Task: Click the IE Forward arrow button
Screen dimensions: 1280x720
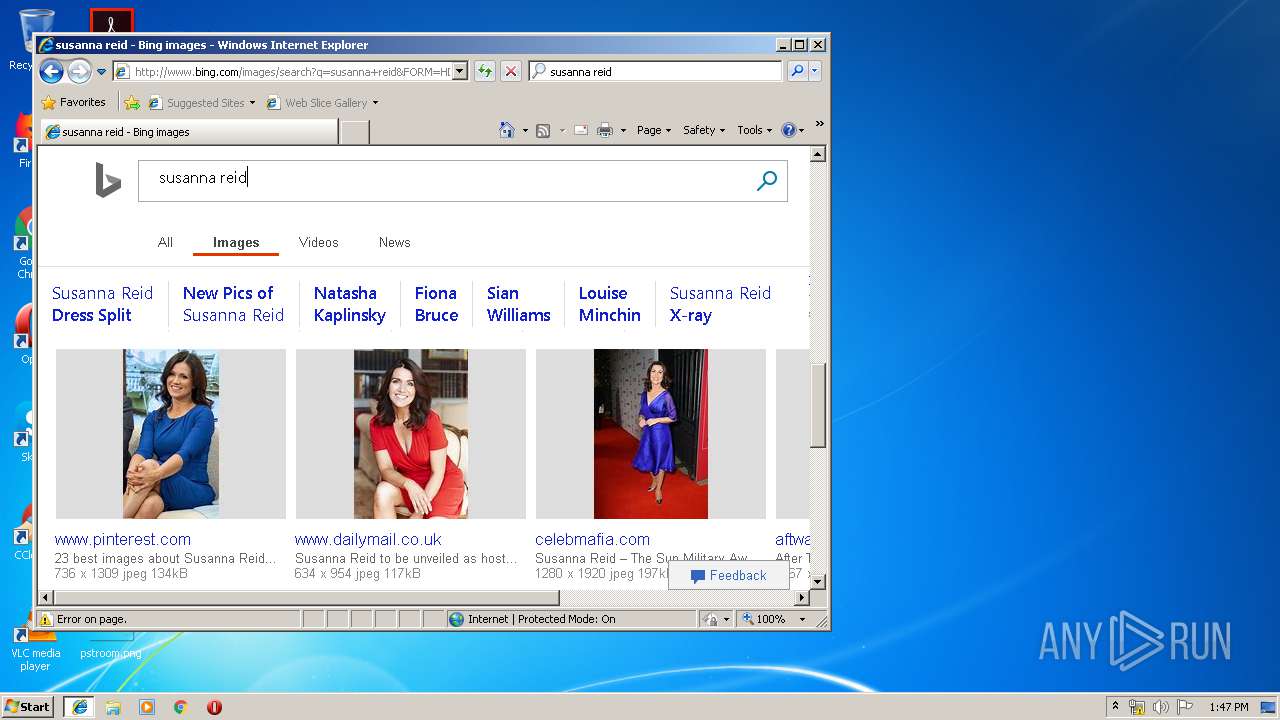Action: [x=79, y=71]
